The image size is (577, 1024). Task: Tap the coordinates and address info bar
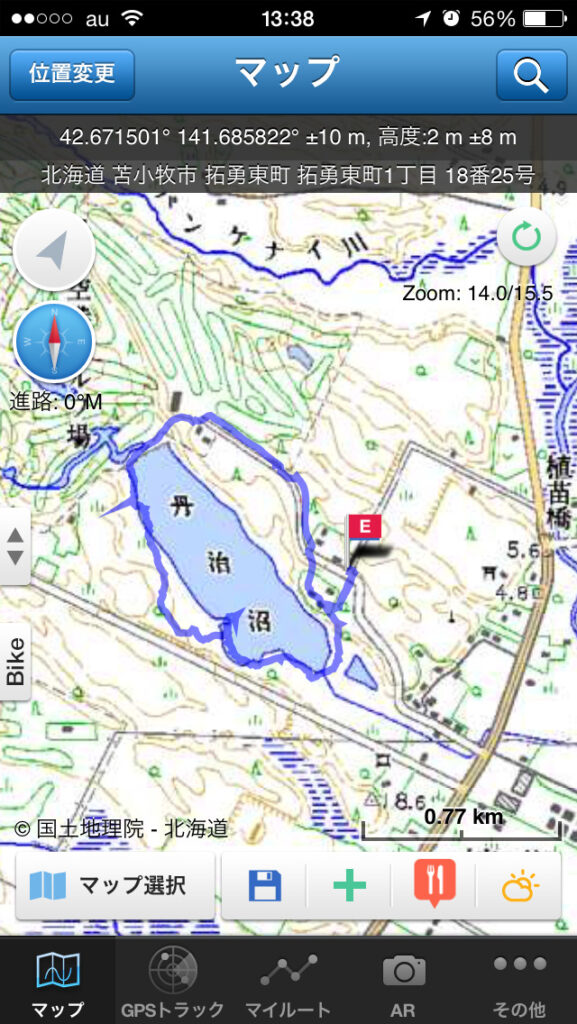[x=288, y=155]
